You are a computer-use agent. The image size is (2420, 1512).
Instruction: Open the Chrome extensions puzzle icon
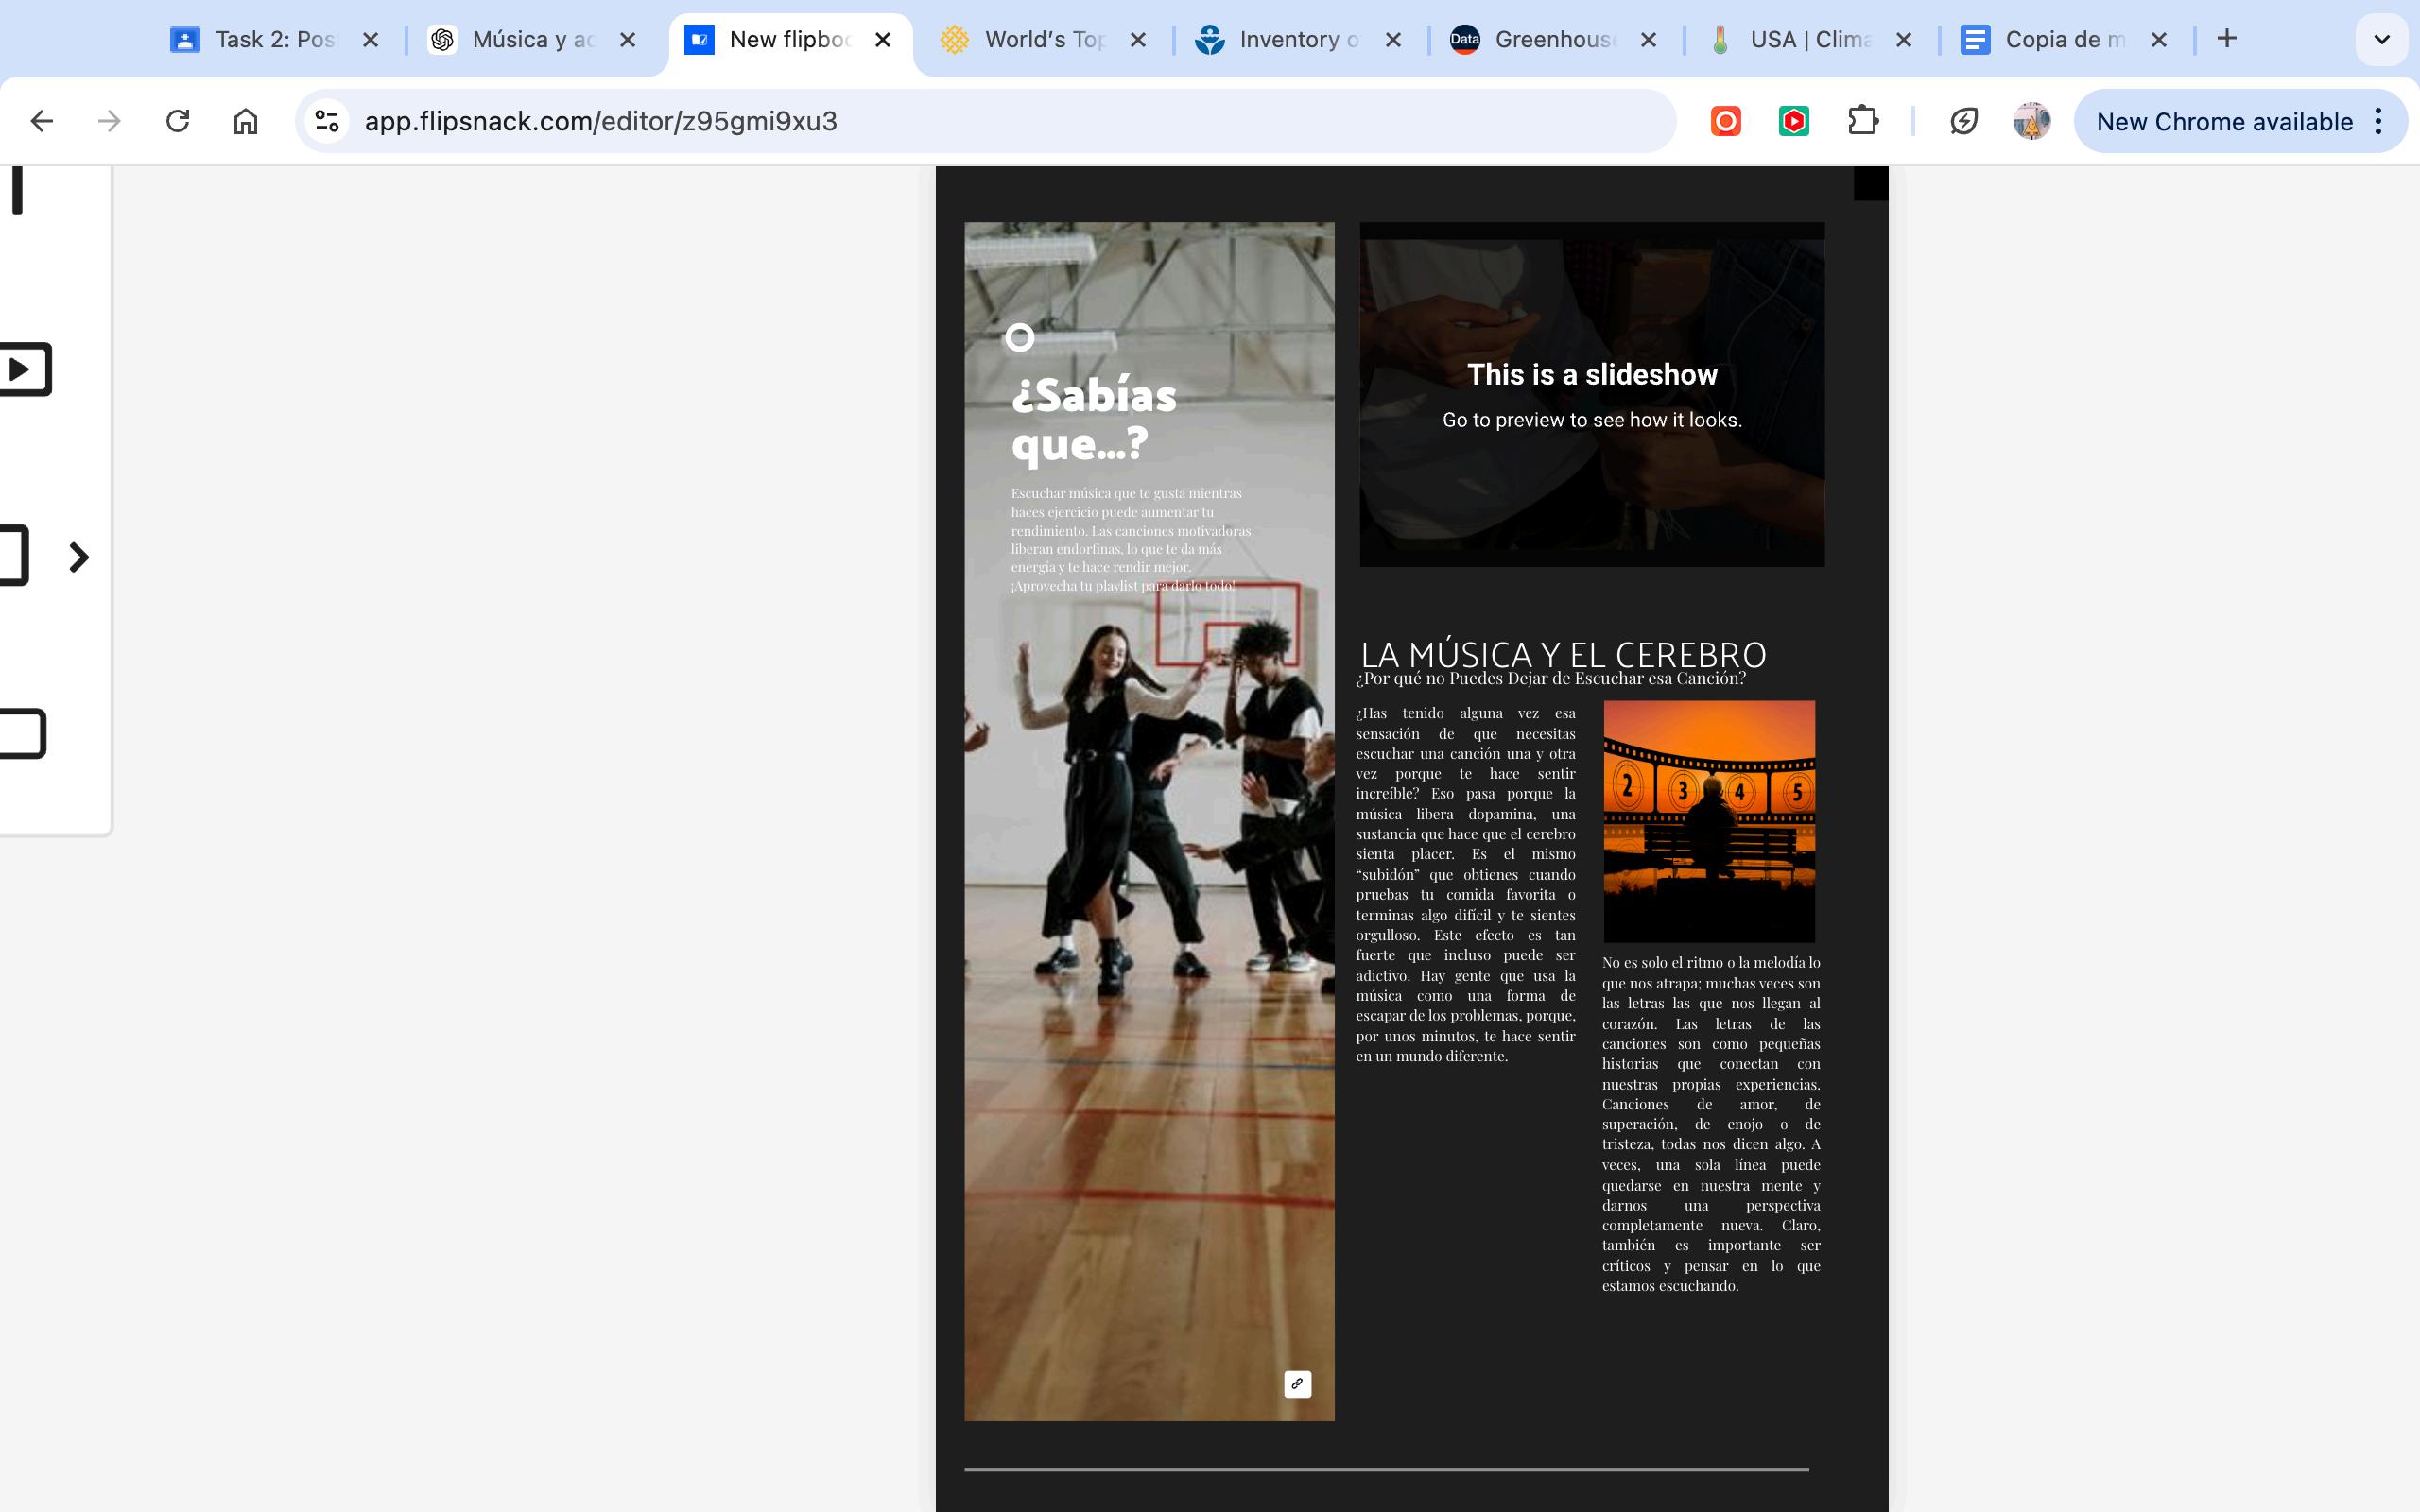1862,121
